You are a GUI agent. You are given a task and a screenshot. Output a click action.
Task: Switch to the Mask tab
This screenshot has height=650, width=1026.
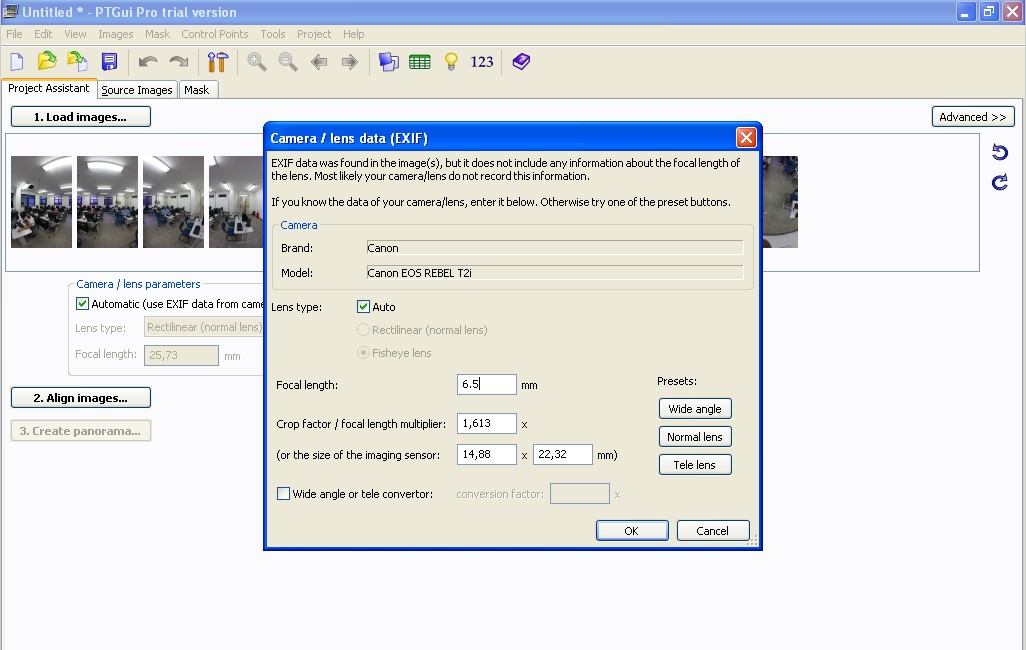pyautogui.click(x=197, y=90)
